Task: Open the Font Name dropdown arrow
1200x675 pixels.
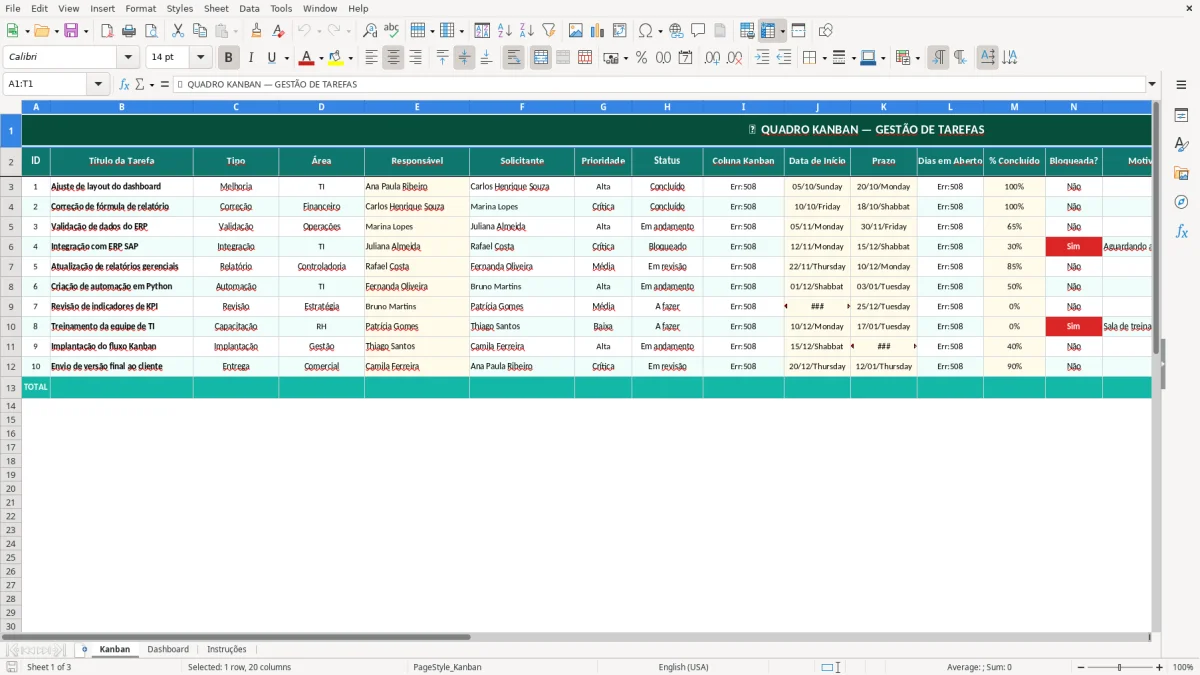Action: coord(128,58)
